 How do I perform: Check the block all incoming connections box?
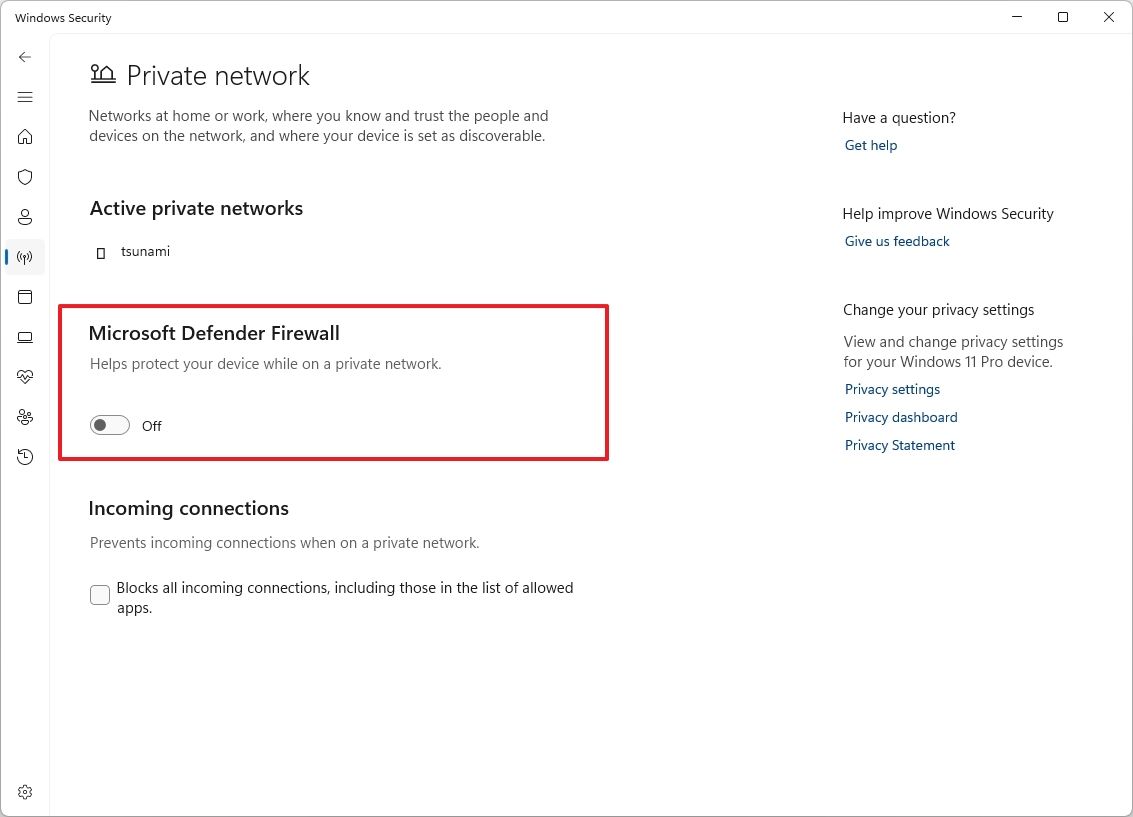pyautogui.click(x=99, y=594)
